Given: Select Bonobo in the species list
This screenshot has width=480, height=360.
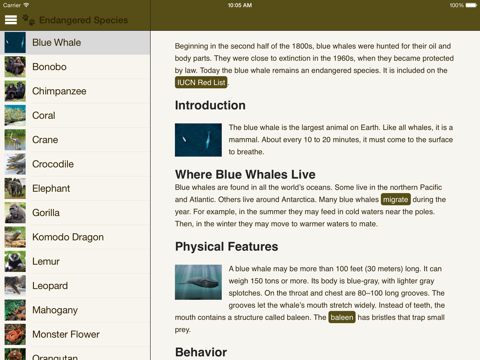Looking at the screenshot, I should tap(75, 67).
